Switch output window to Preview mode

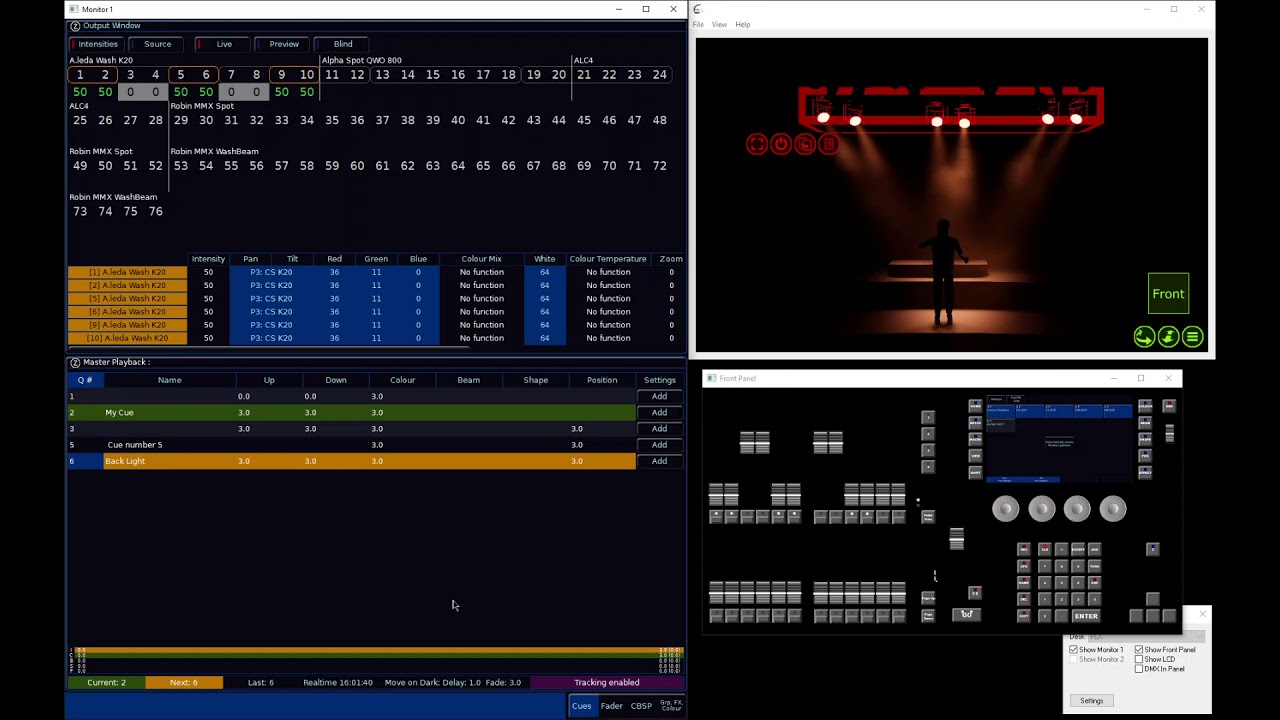click(281, 44)
